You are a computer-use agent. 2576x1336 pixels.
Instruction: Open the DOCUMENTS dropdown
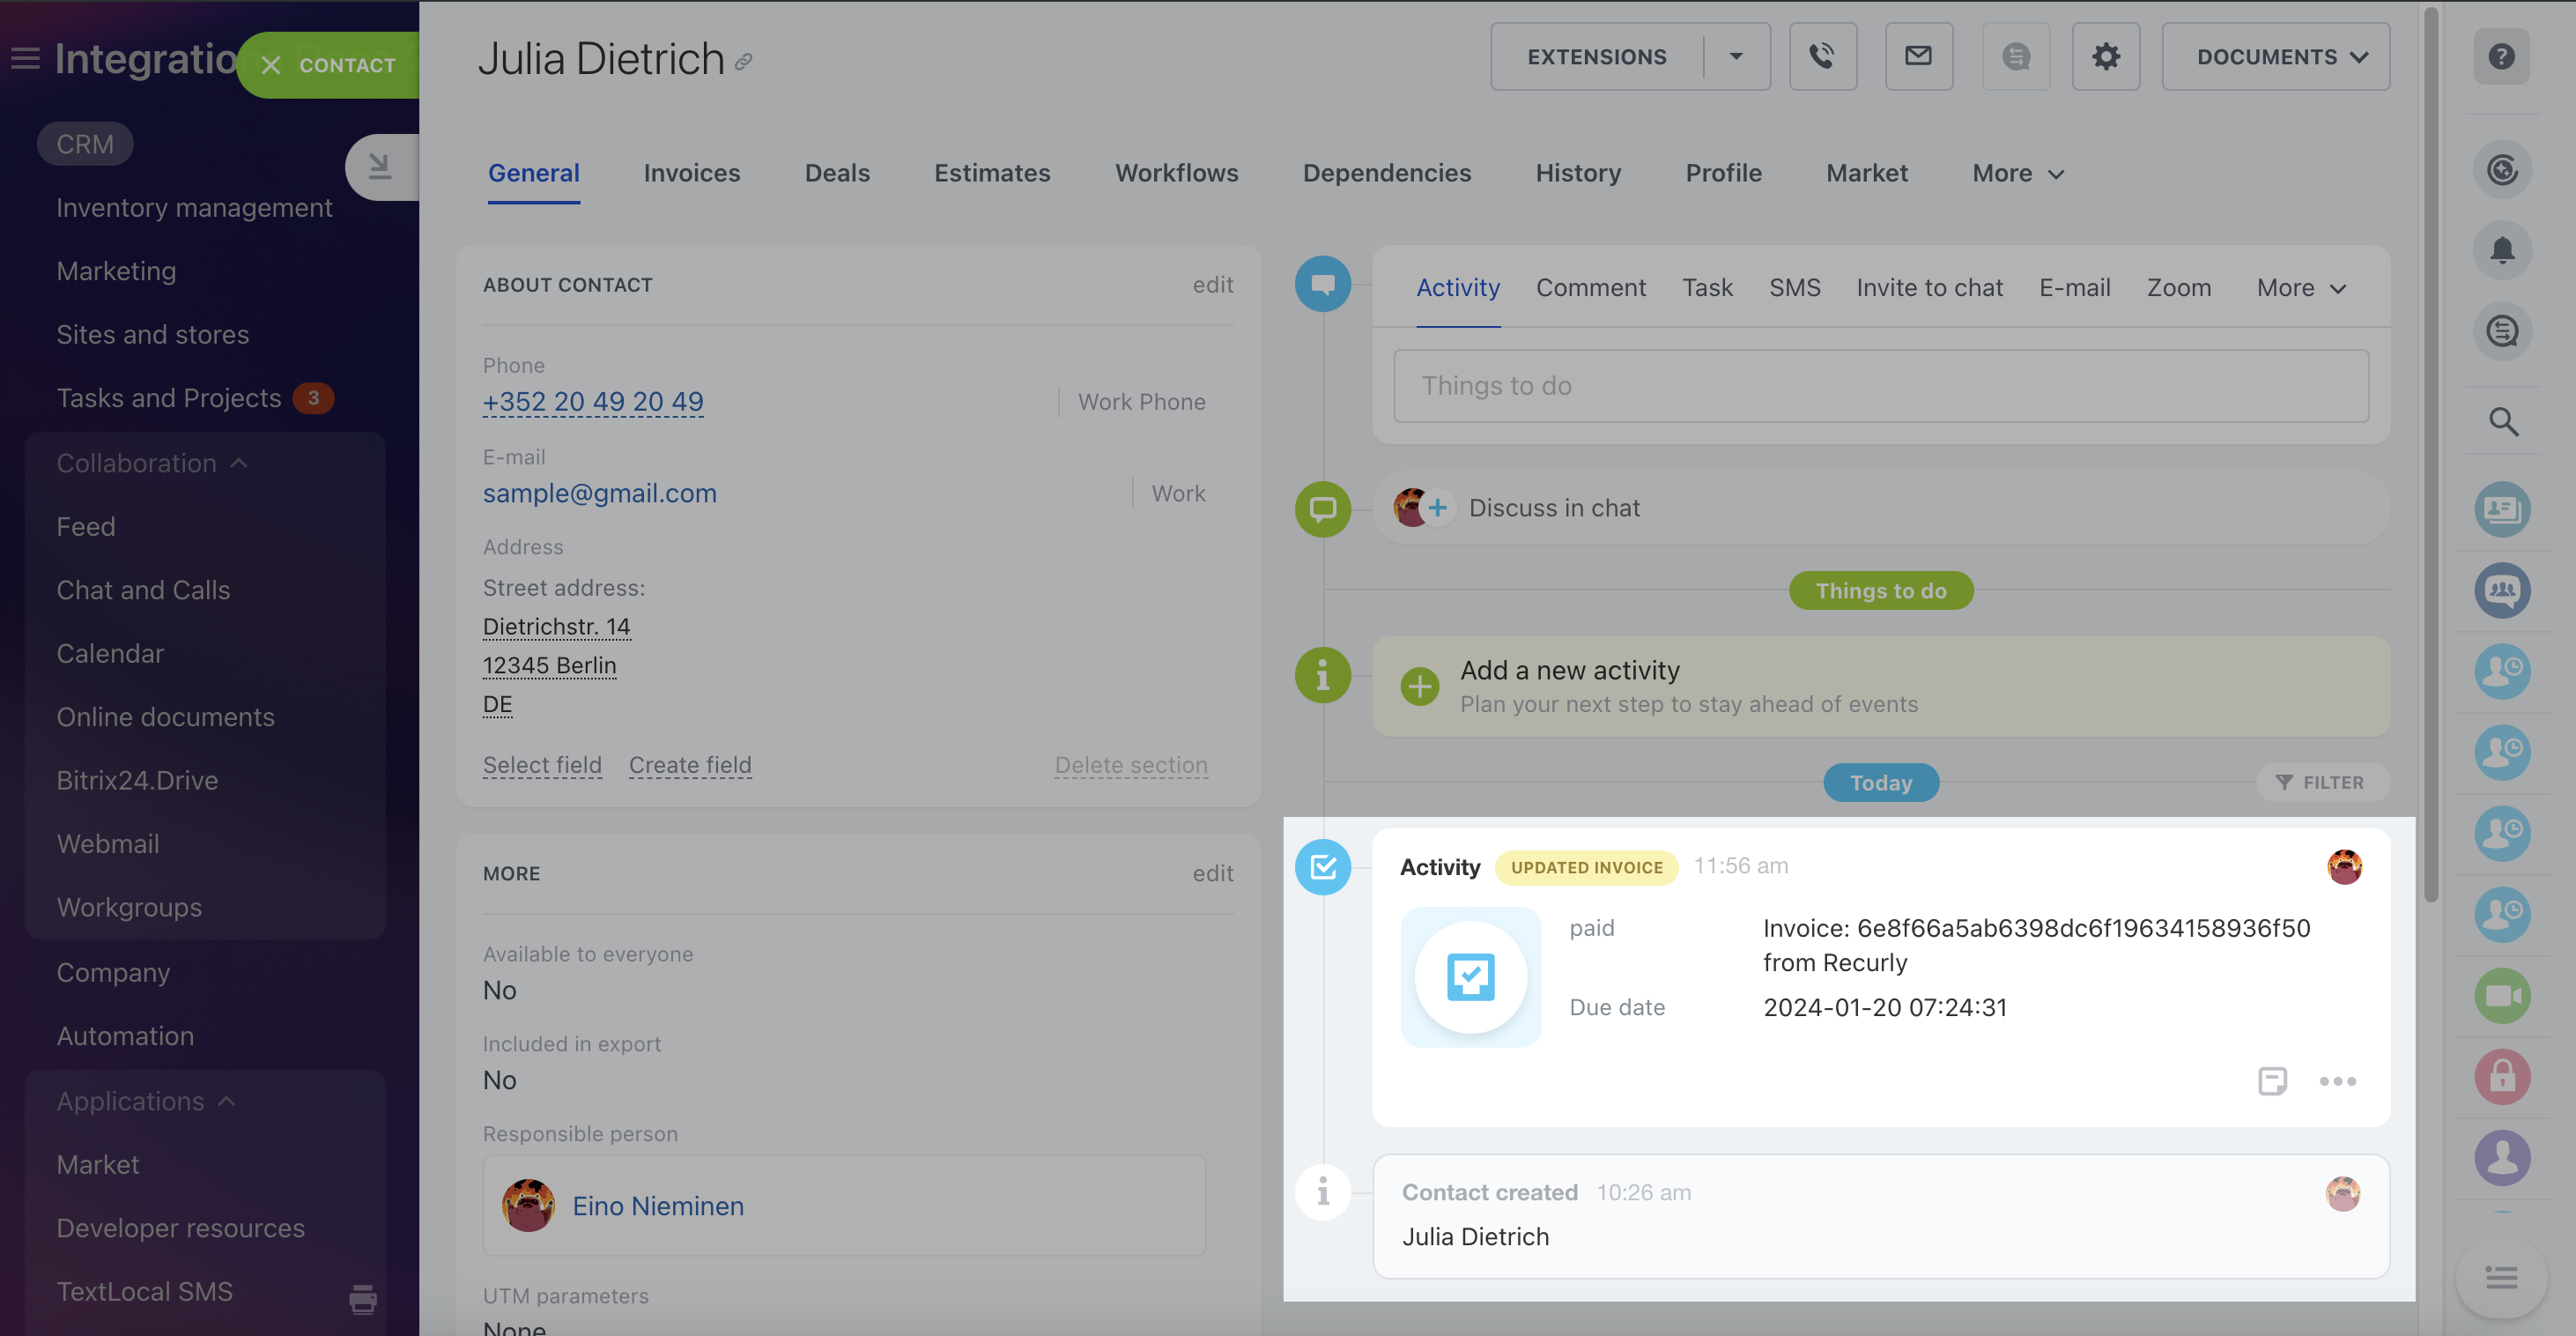2275,57
